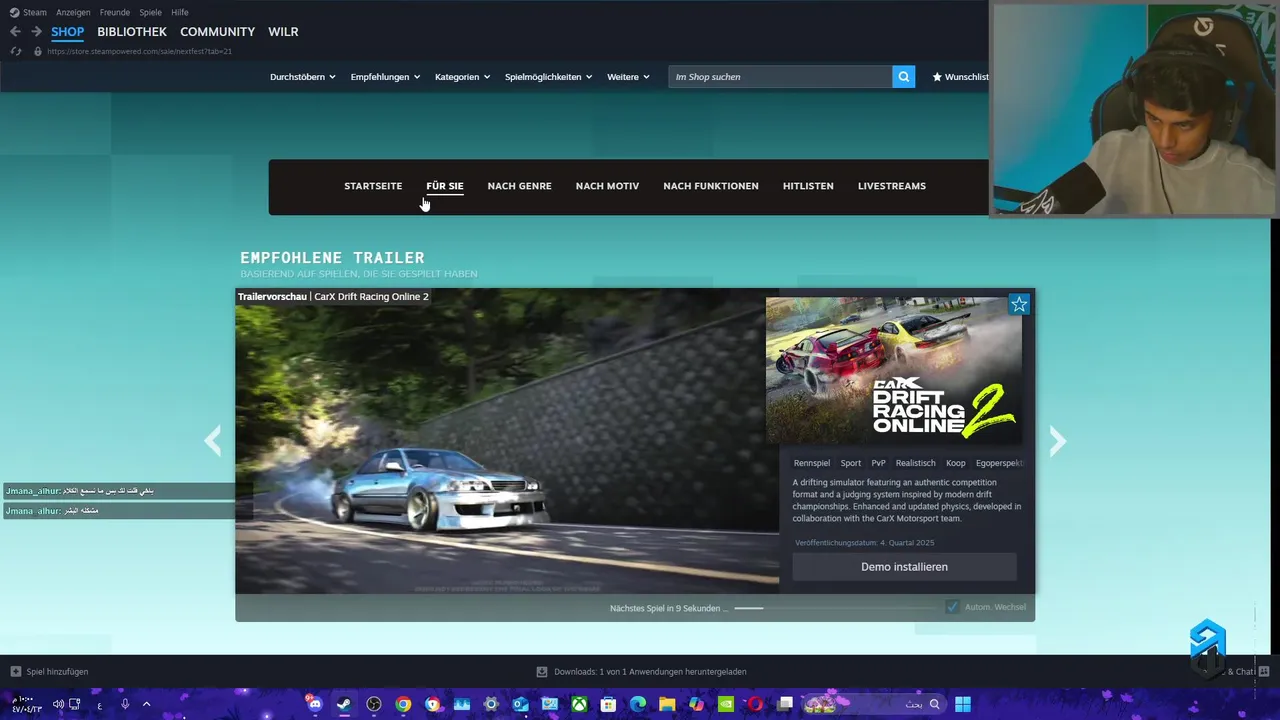
Task: Open OBS Studio from the taskbar
Action: tap(373, 704)
